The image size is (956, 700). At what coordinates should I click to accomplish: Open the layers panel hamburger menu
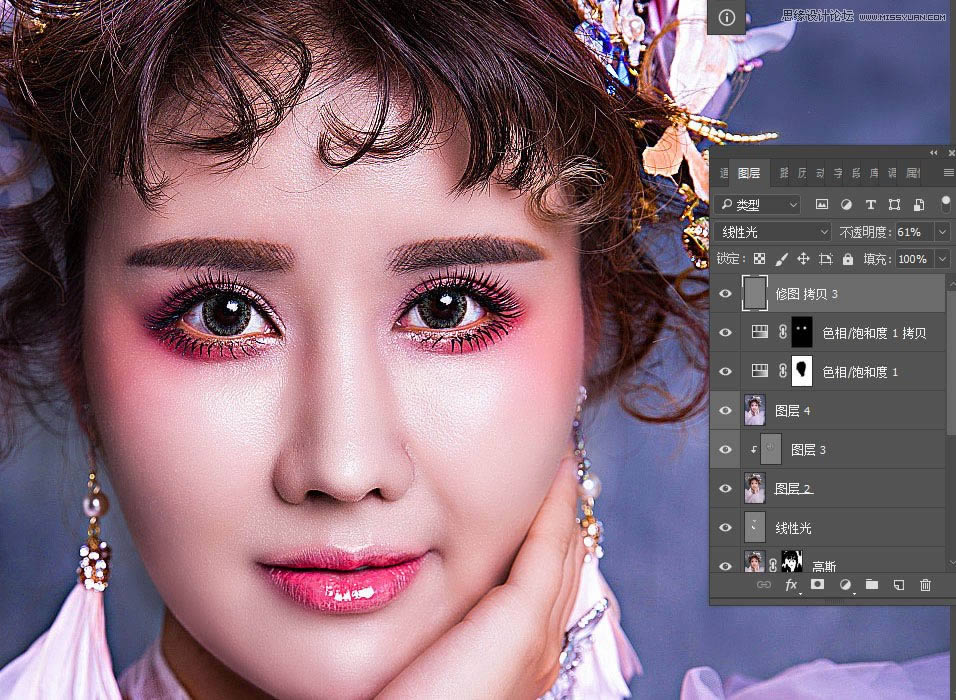(x=949, y=173)
